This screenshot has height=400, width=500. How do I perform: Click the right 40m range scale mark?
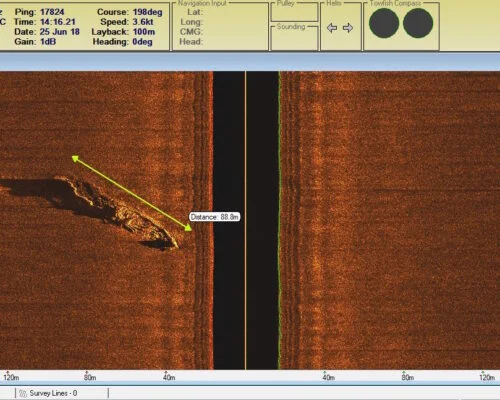328,377
